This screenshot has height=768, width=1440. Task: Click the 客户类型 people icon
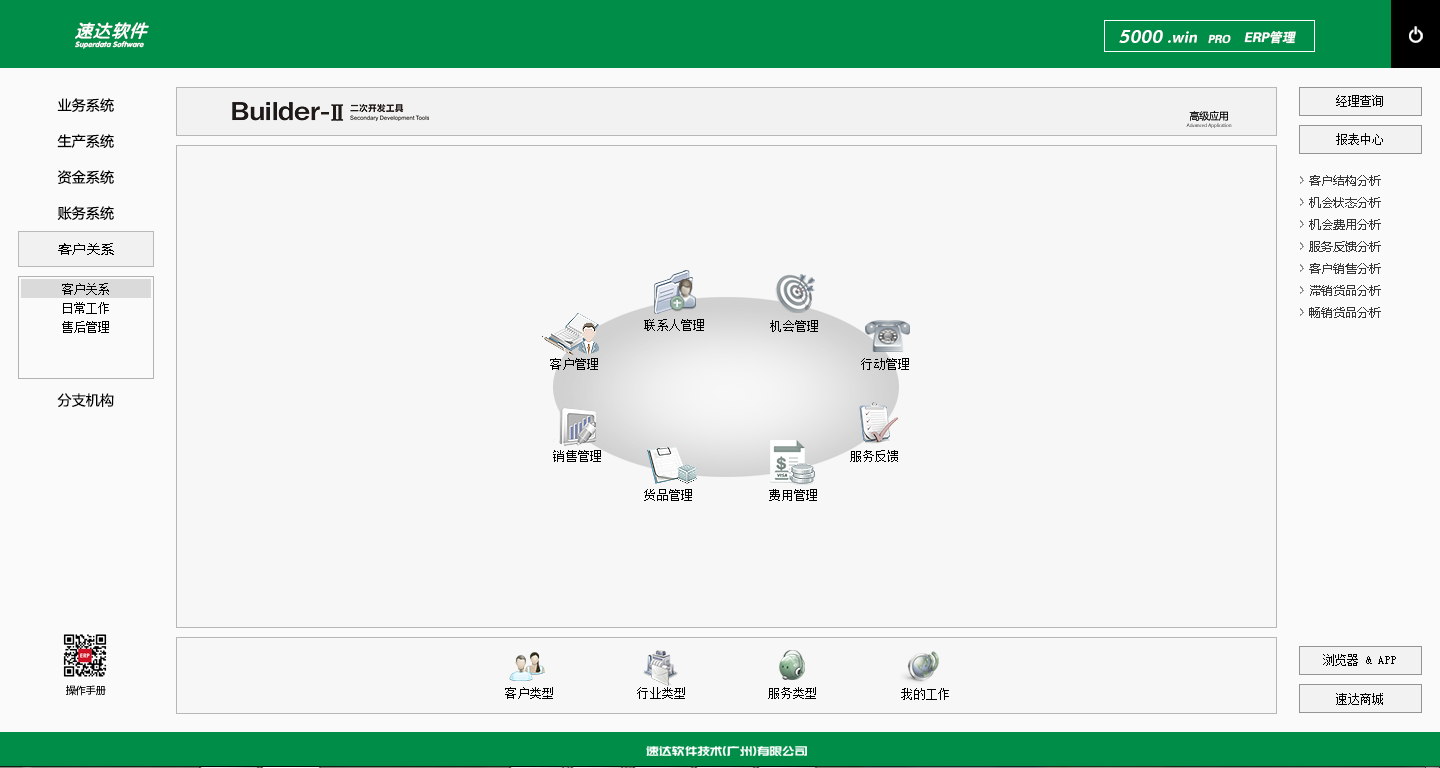click(529, 666)
